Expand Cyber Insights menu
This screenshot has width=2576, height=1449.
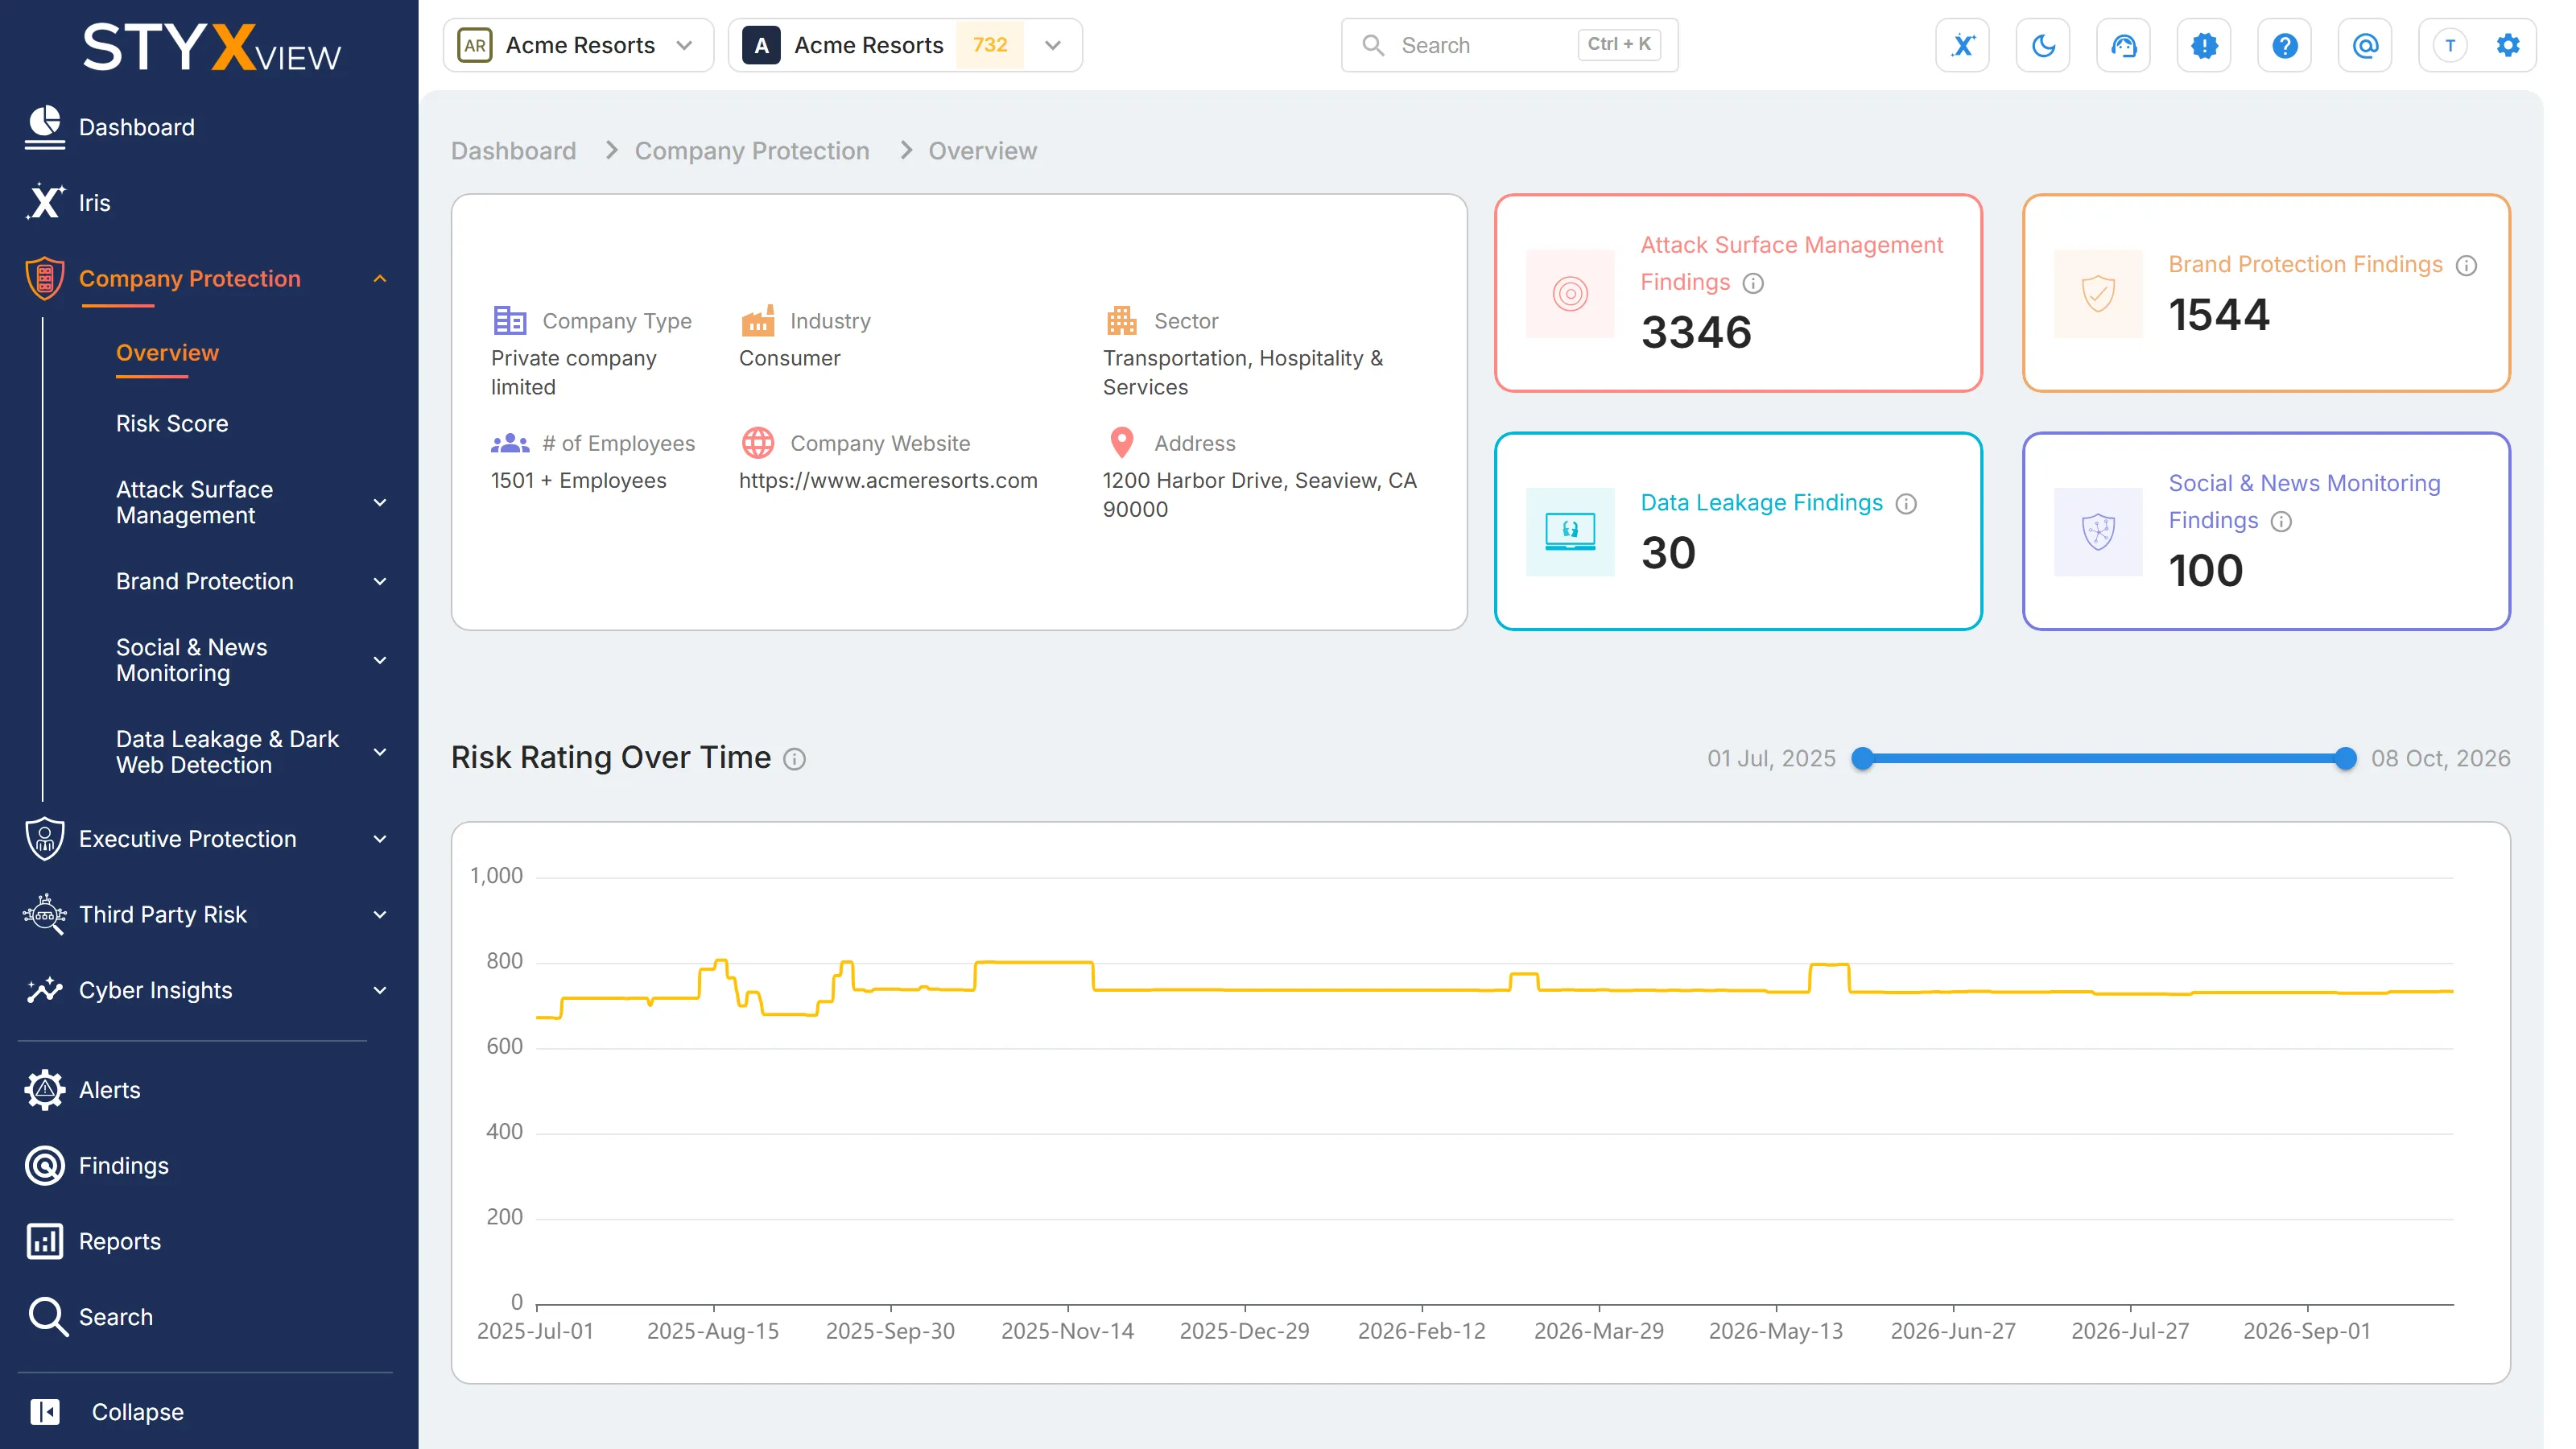pyautogui.click(x=380, y=990)
